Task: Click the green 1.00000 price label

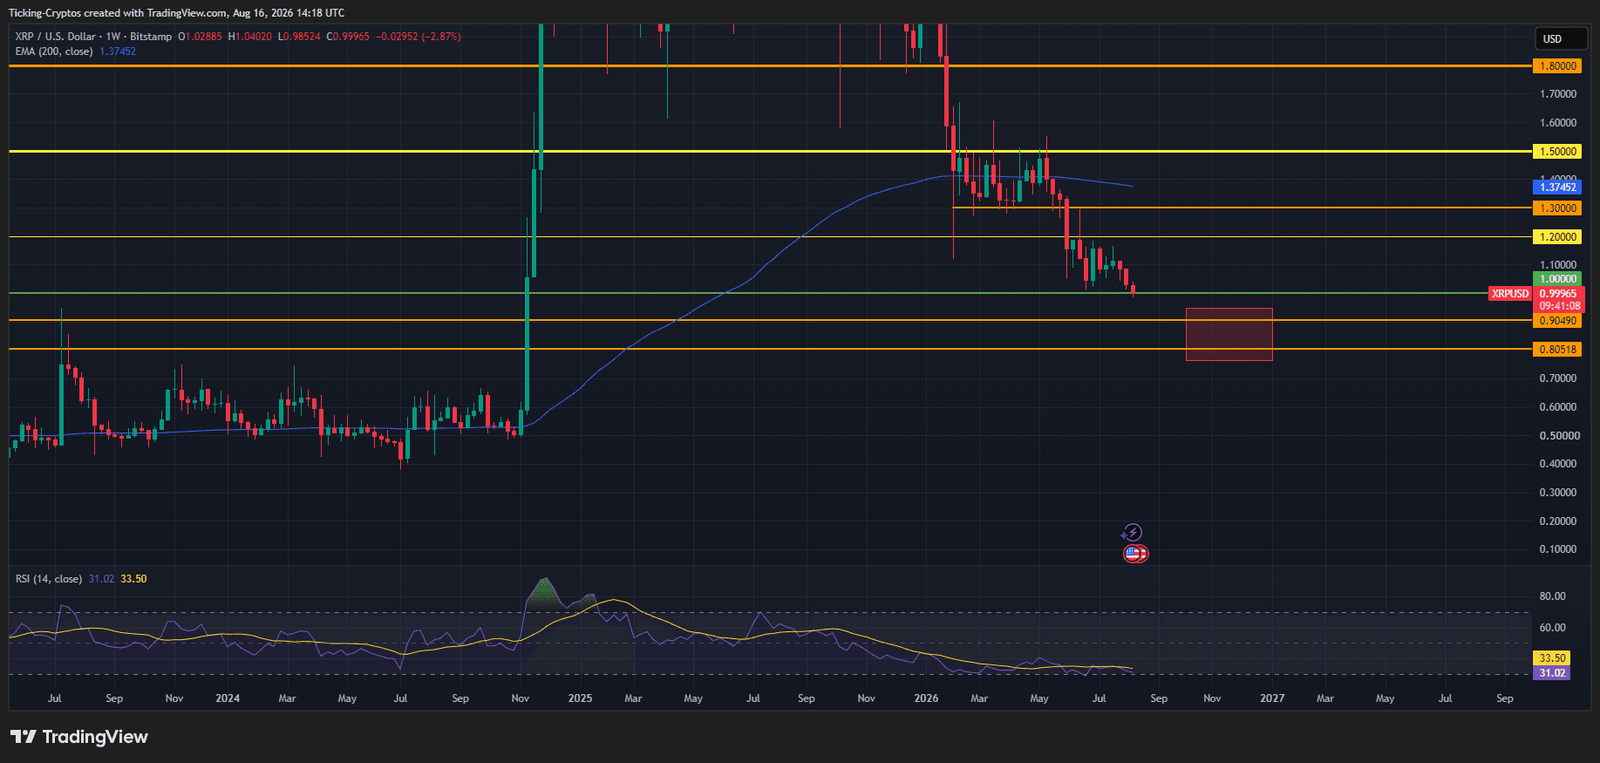Action: [x=1557, y=279]
